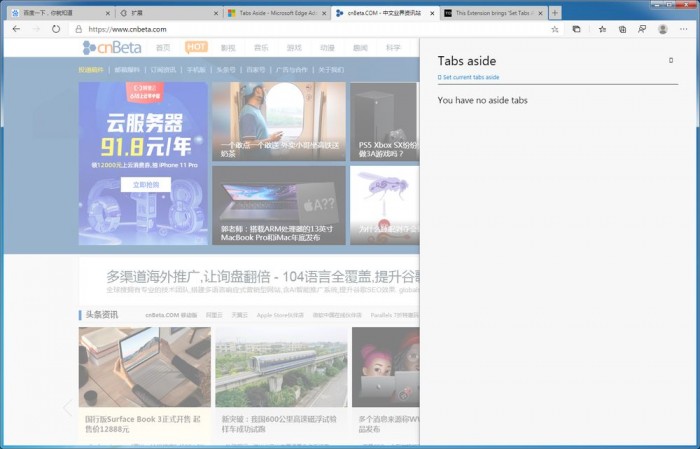This screenshot has width=700, height=449.
Task: Open the Surface Book 3 news thumbnail
Action: pos(145,367)
